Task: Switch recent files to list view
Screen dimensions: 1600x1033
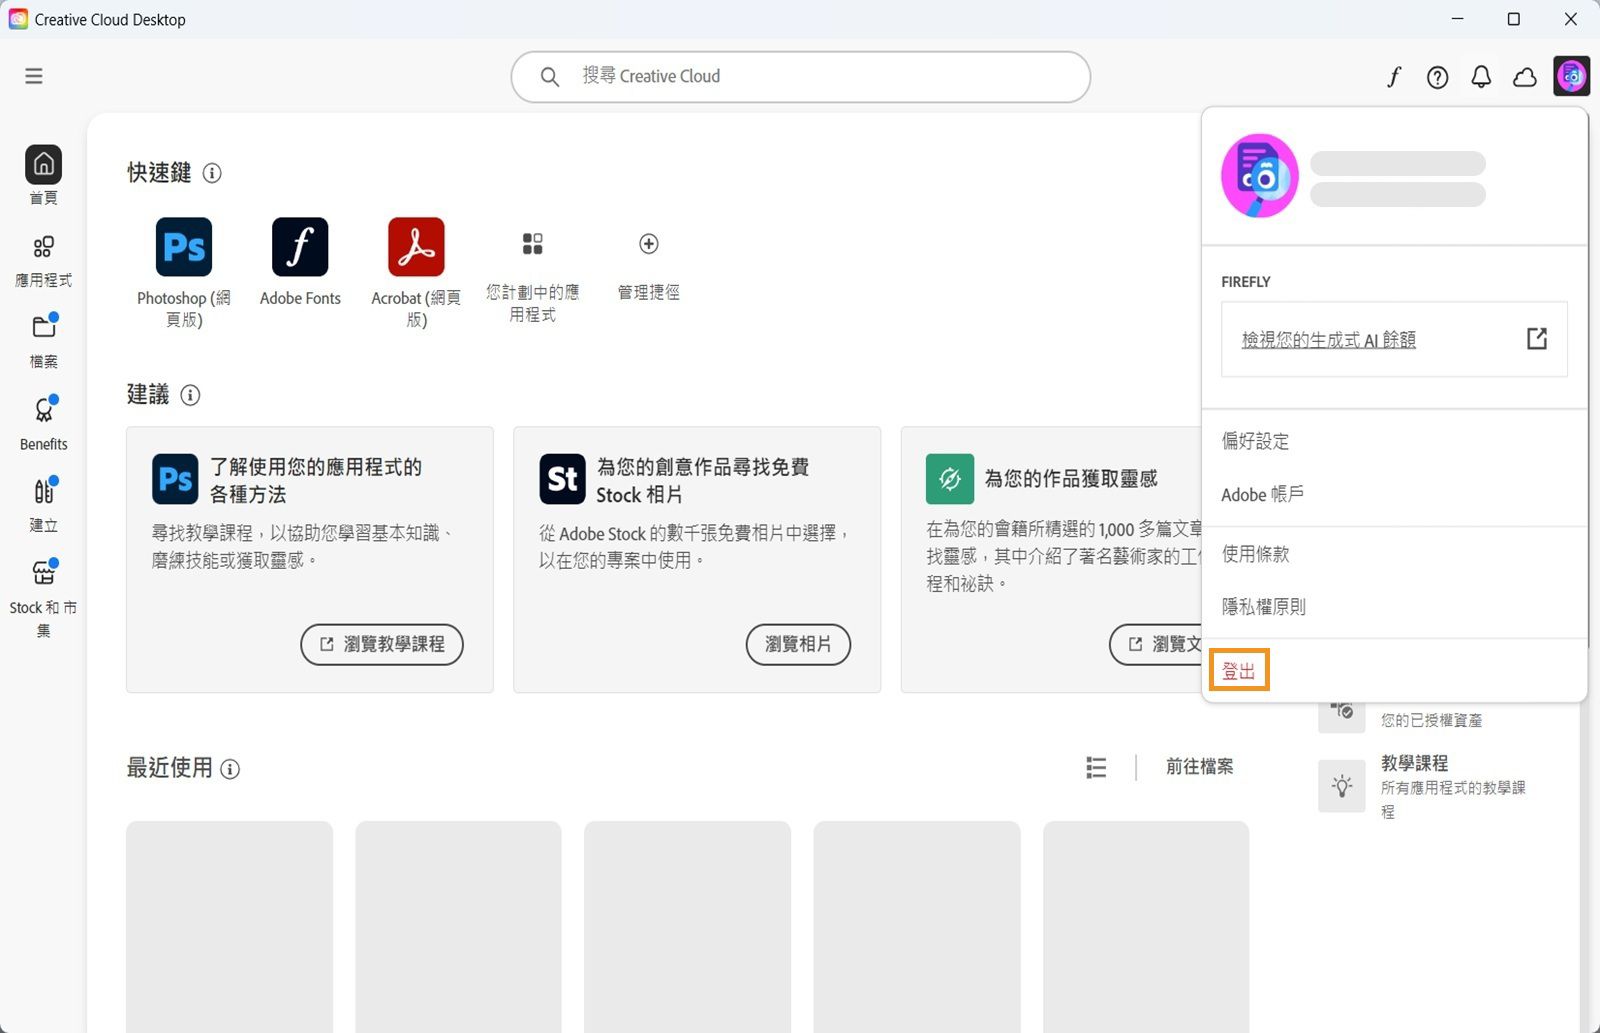Action: [x=1096, y=767]
